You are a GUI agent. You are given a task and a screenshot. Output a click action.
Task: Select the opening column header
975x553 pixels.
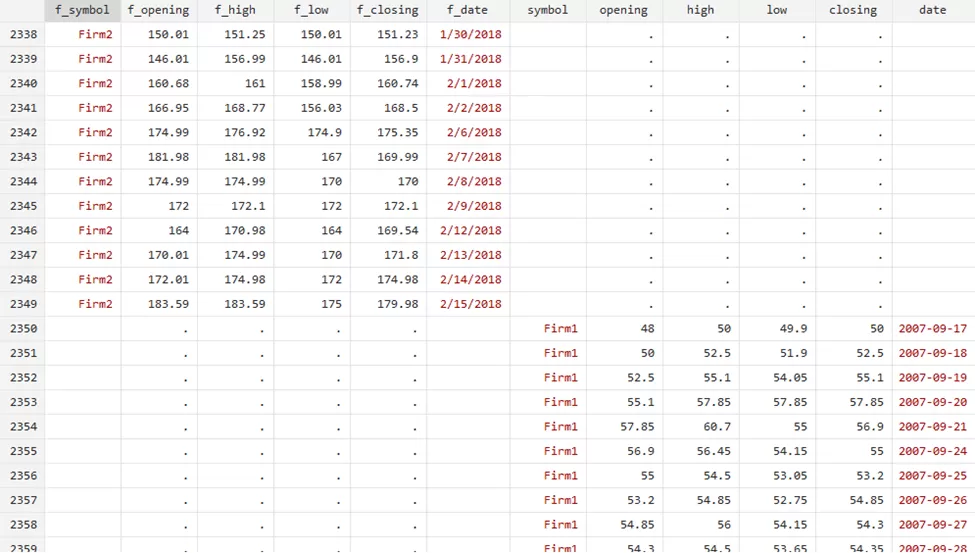point(624,11)
